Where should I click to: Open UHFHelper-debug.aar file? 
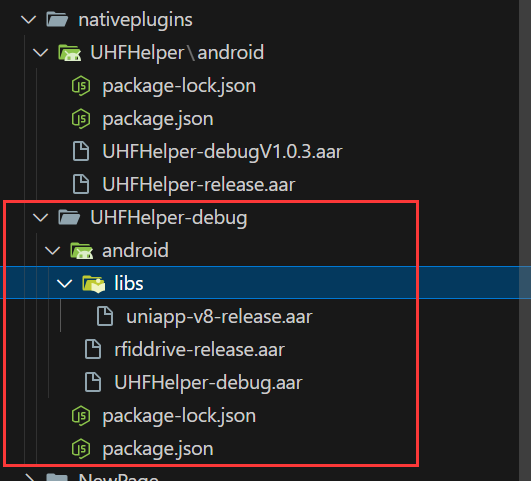[208, 383]
